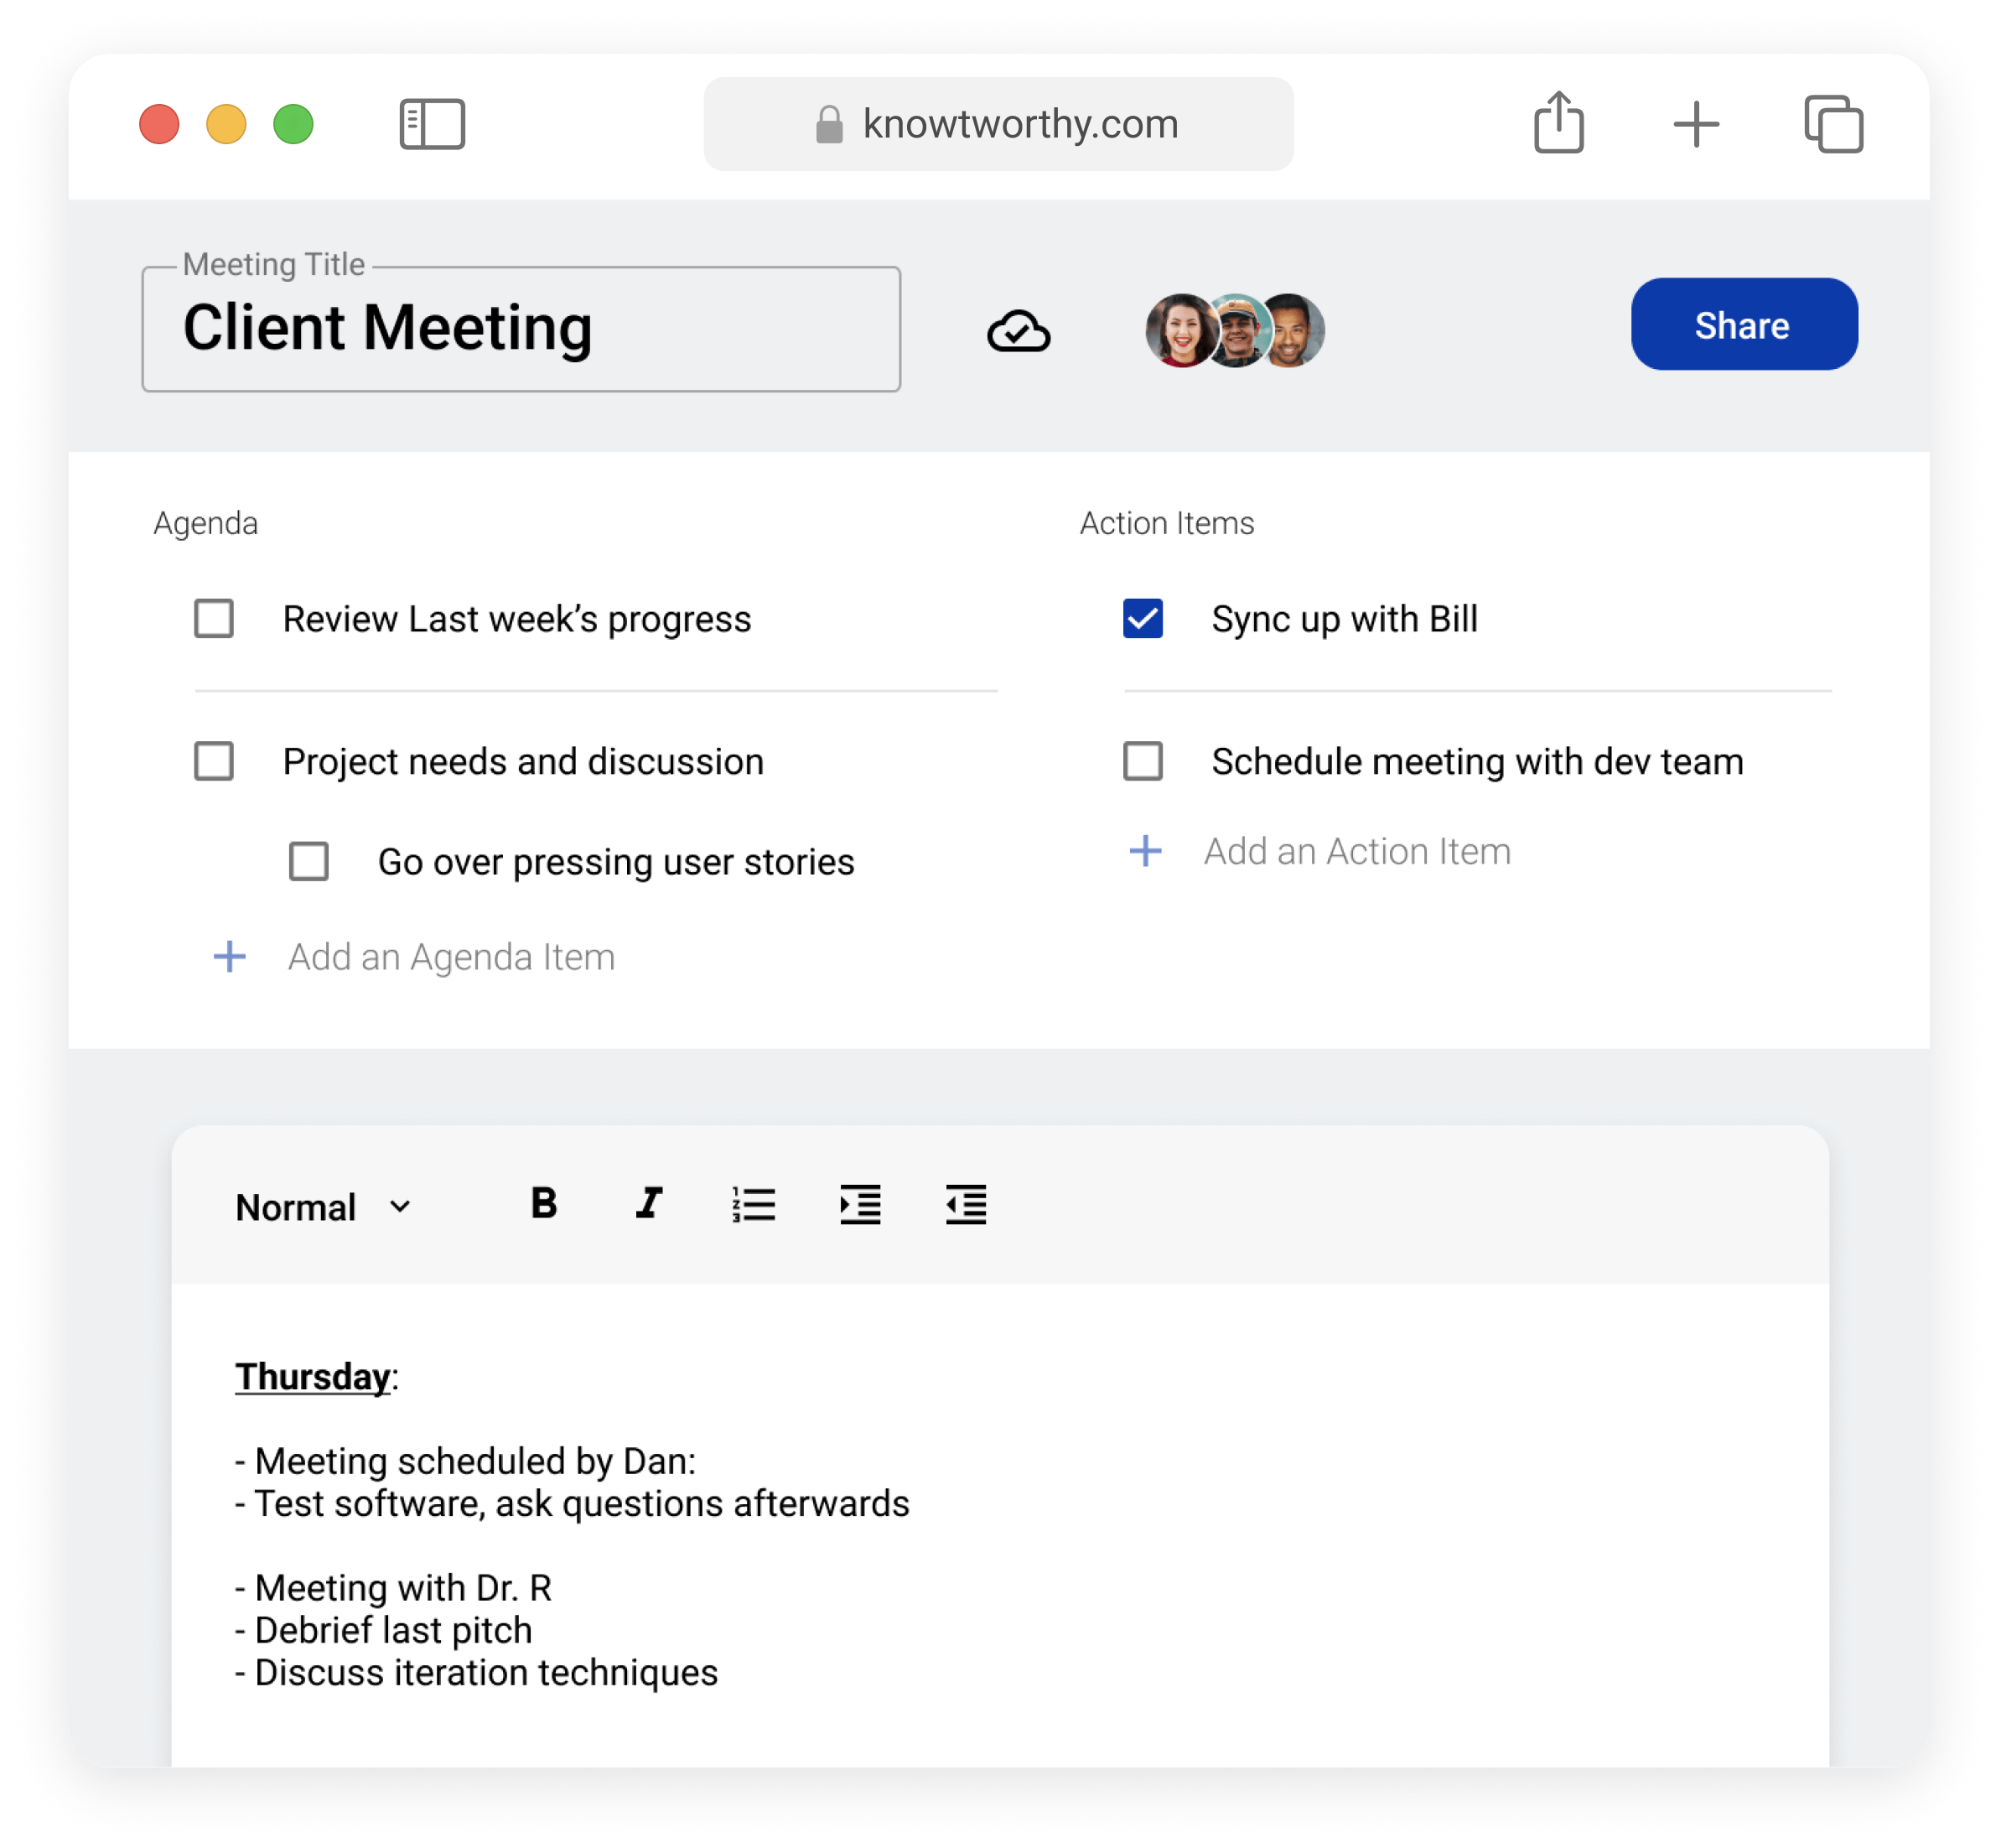Increase the text indentation
Screen dimensions: 1996x1848
click(860, 1205)
